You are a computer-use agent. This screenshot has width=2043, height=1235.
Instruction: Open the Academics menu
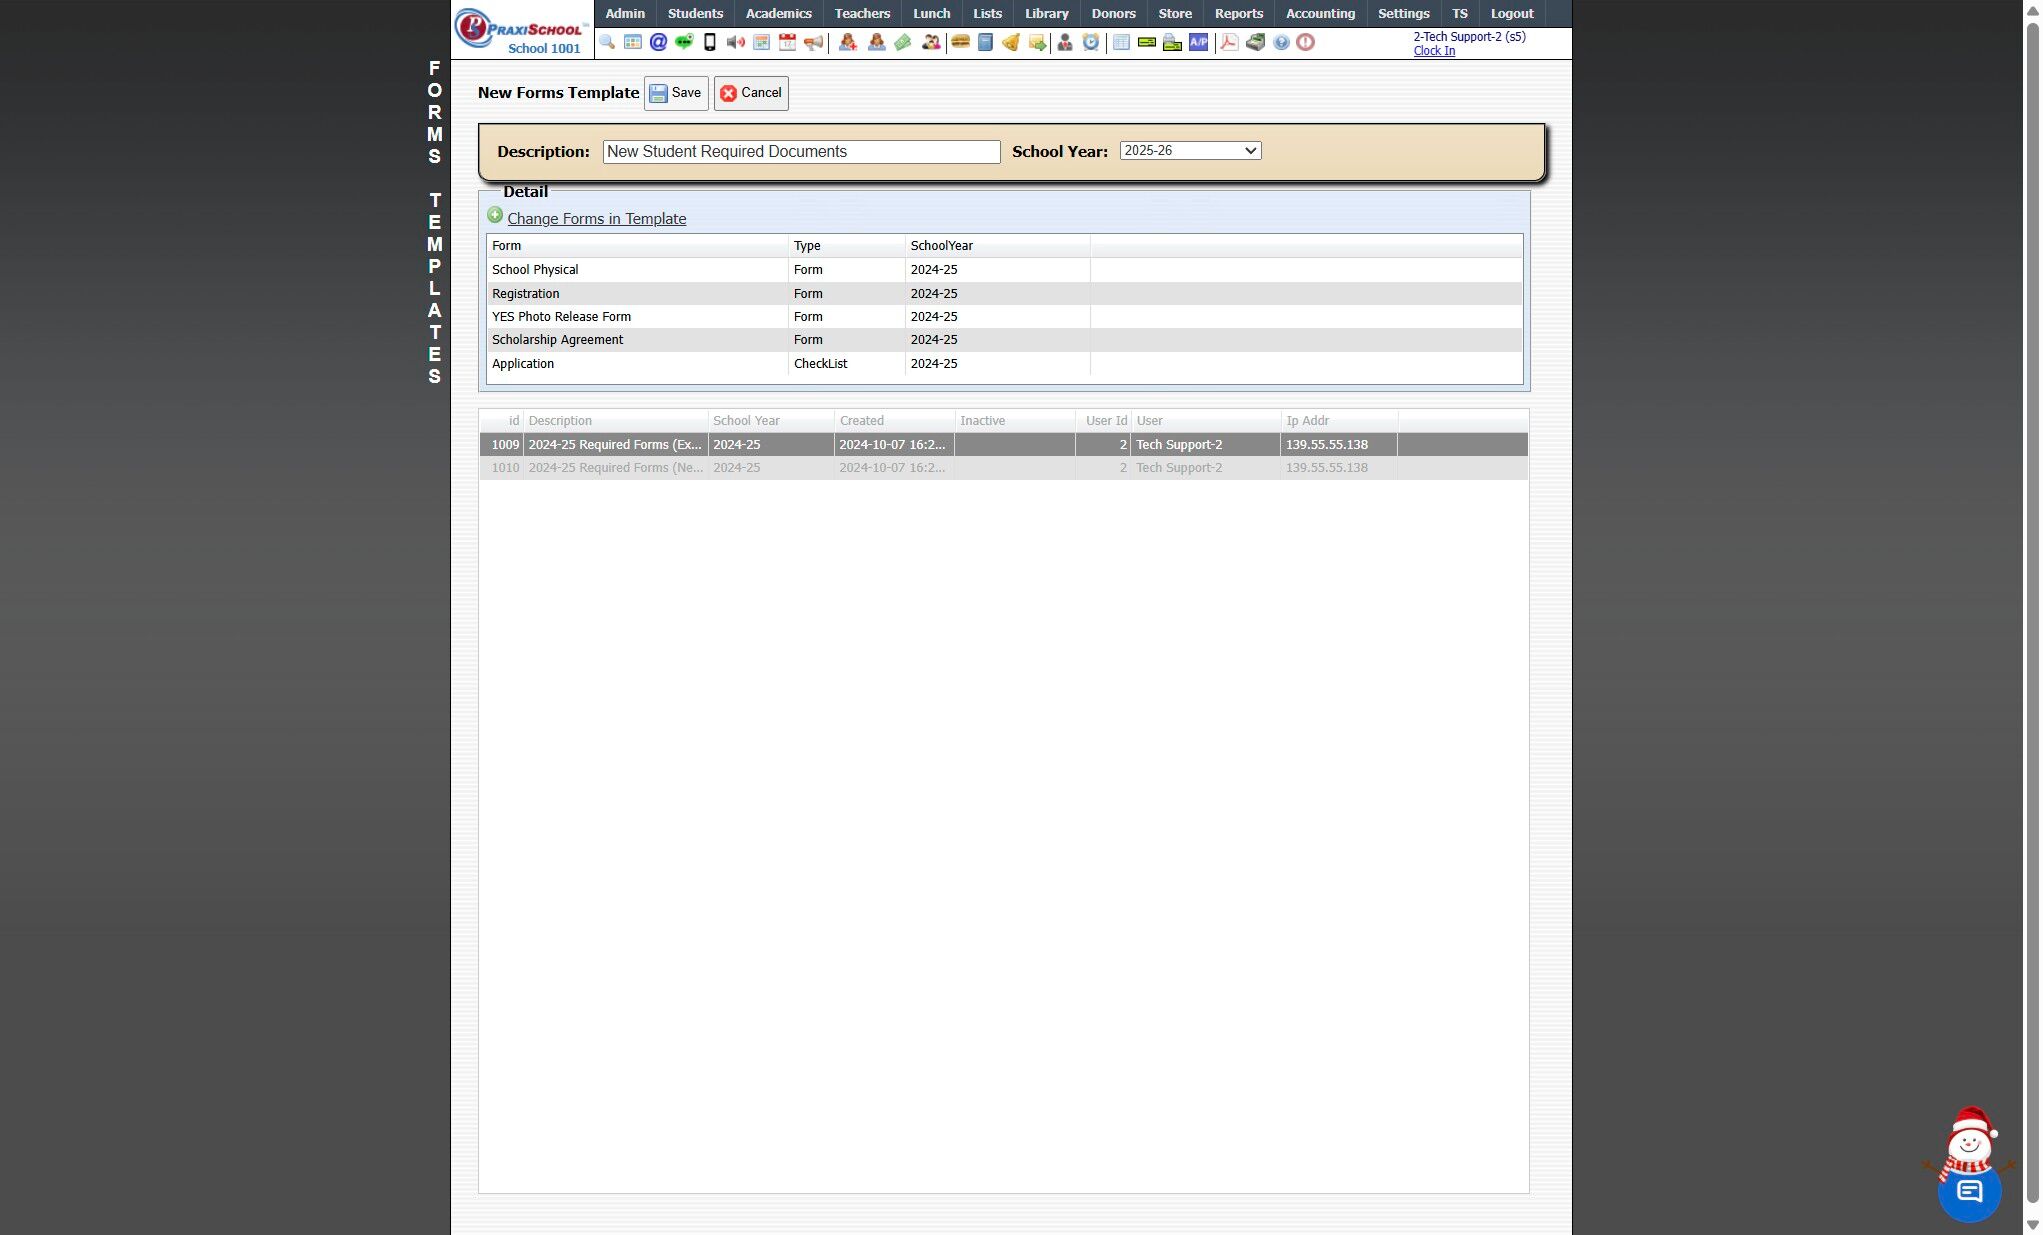[x=778, y=14]
